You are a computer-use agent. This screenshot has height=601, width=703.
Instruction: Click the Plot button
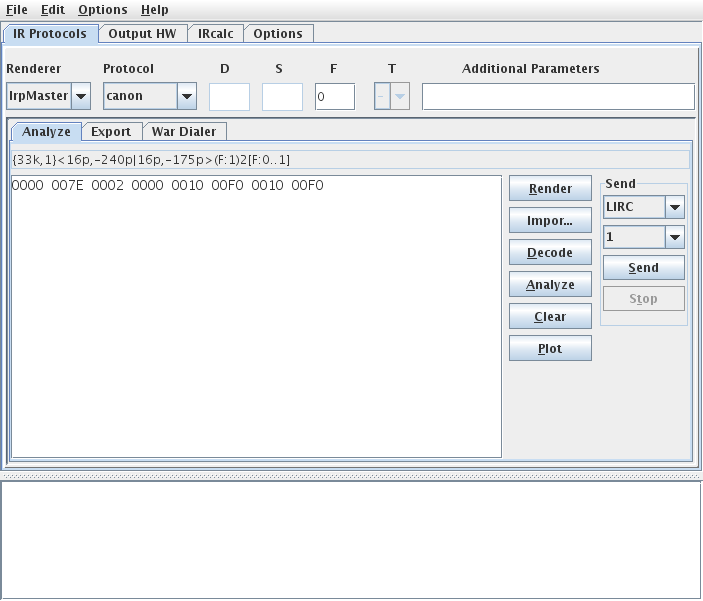tap(550, 349)
